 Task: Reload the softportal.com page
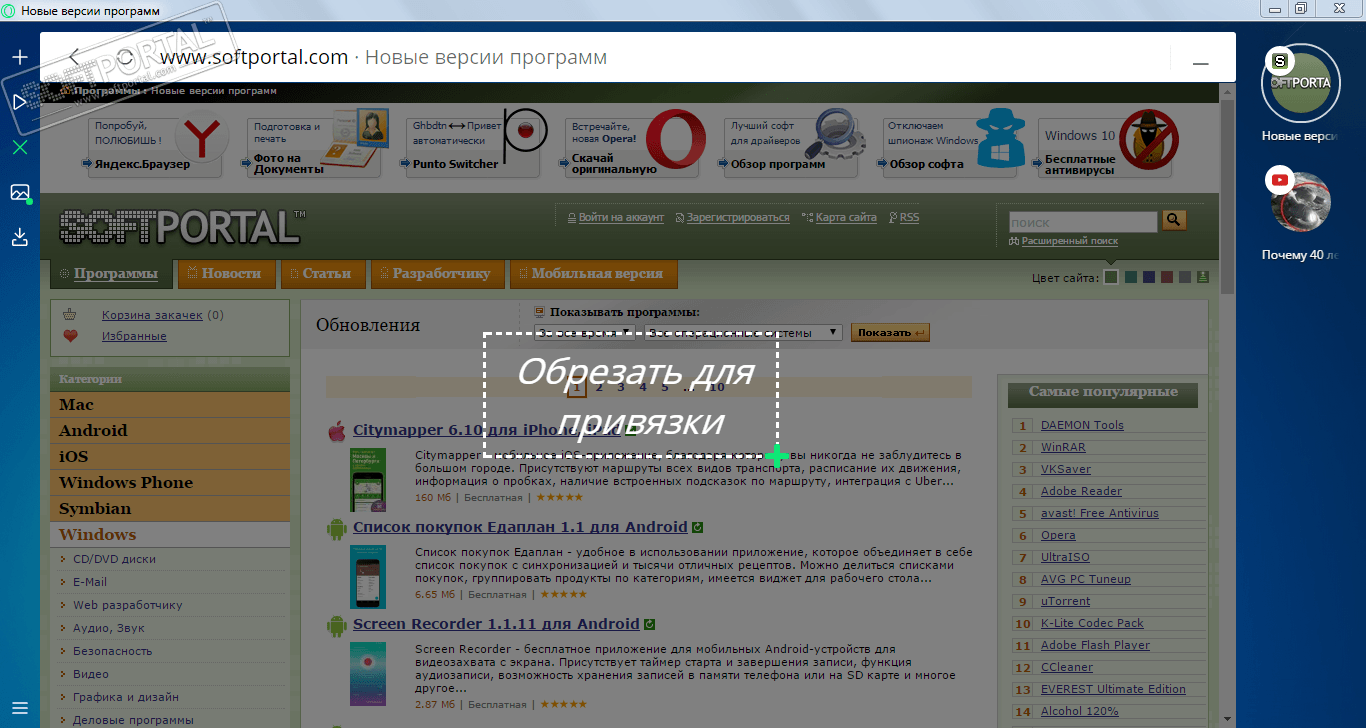(x=125, y=57)
